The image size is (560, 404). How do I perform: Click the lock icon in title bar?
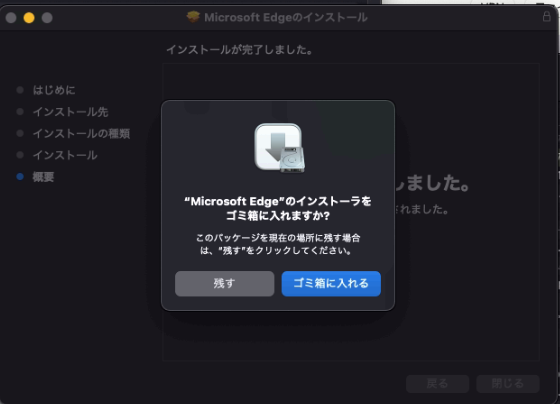pyautogui.click(x=546, y=16)
